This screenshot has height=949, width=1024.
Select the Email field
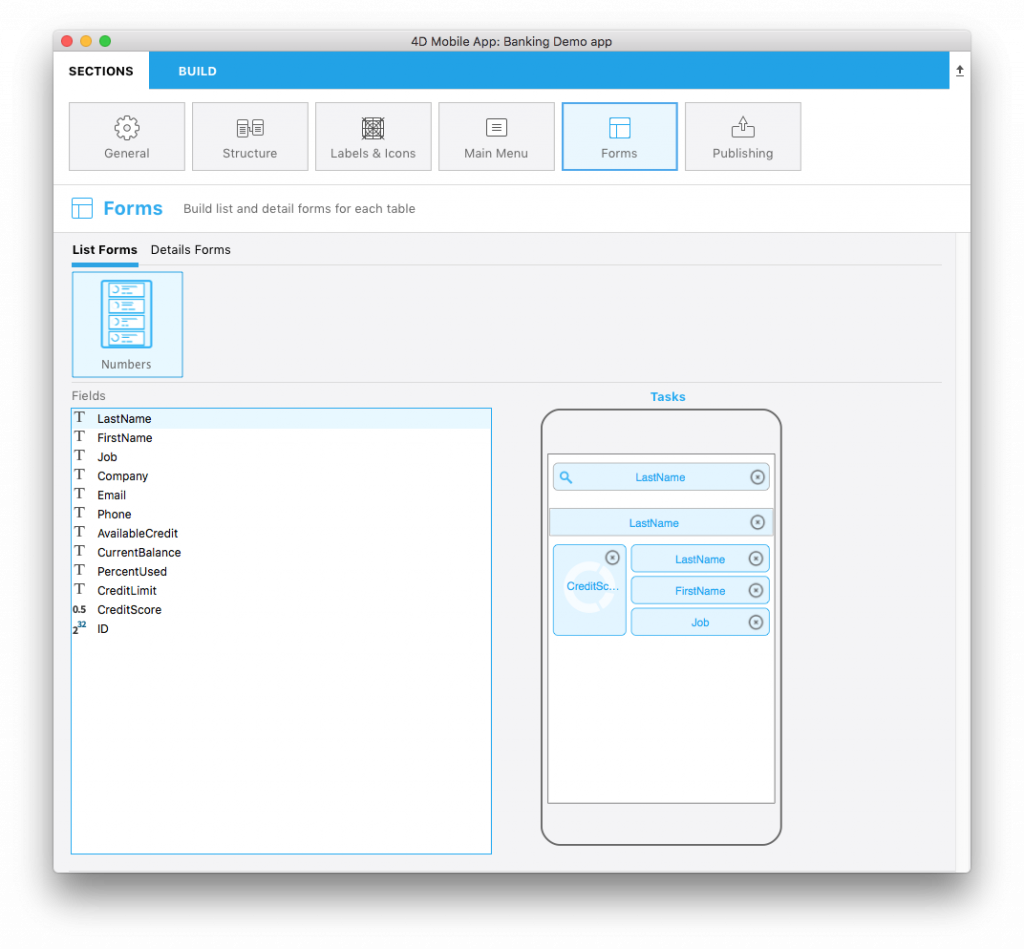tap(281, 495)
